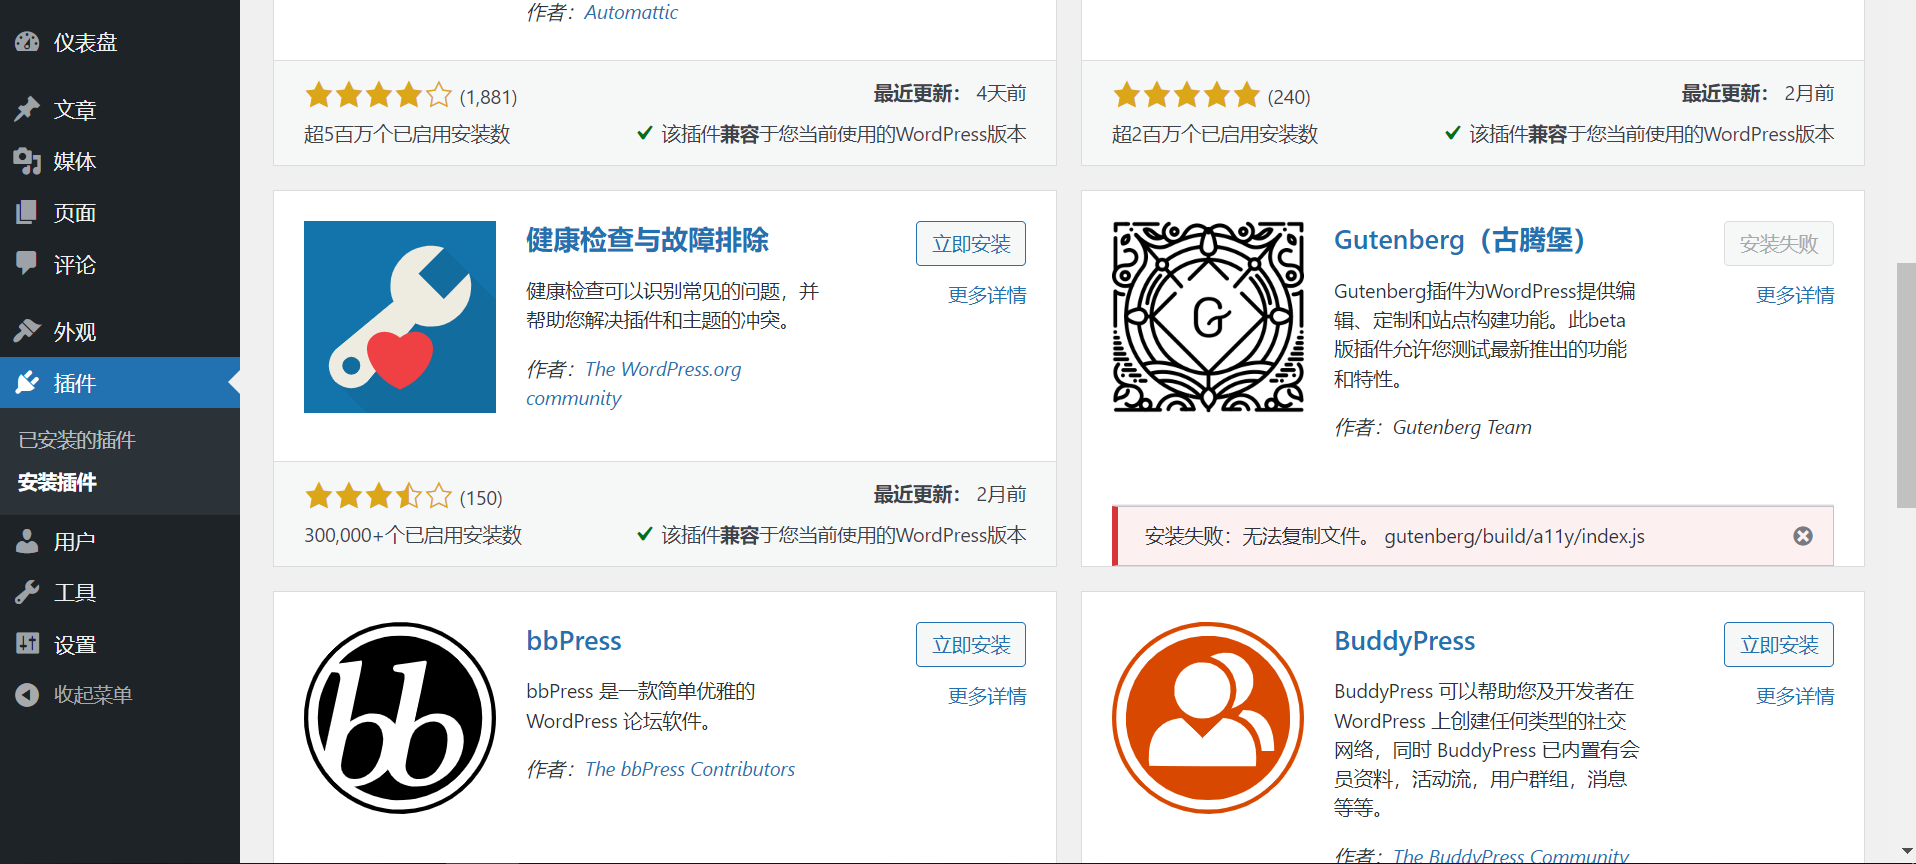
Task: Click the wrench icon beside 工具
Action: [27, 592]
